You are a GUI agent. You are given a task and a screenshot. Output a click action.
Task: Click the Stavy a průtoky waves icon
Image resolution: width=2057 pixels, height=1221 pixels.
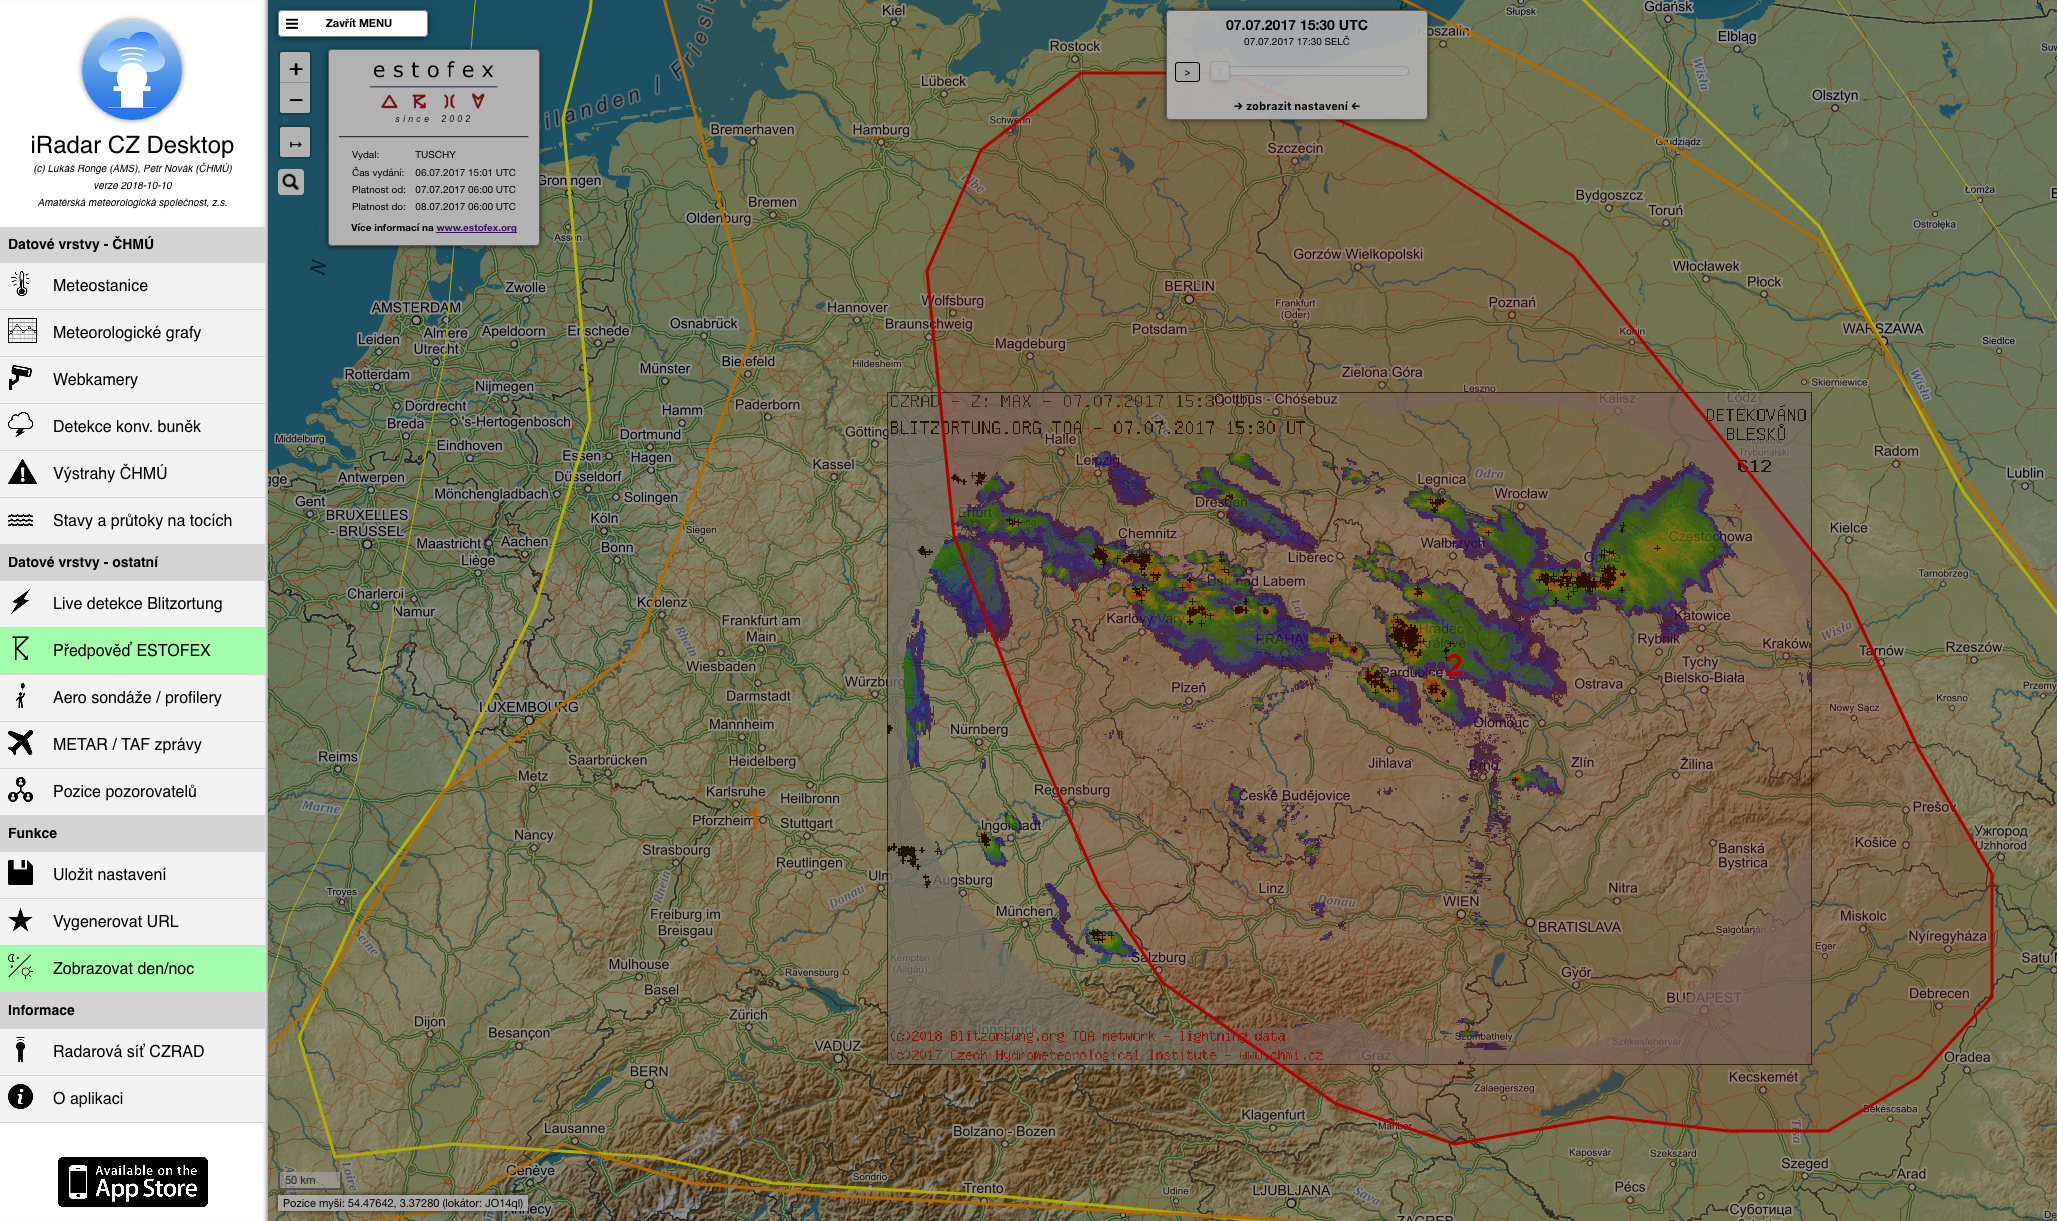pyautogui.click(x=21, y=520)
